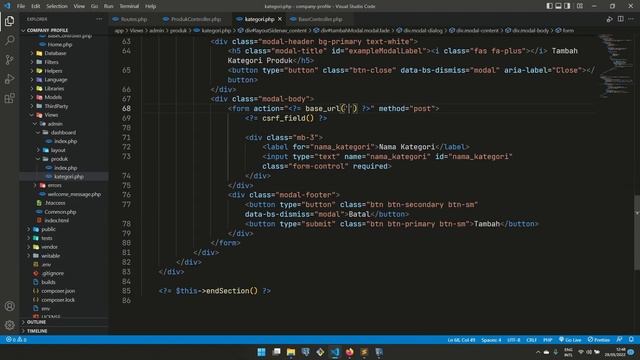Screen dimensions: 640x360
Task: Open File Explorer from the taskbar
Action: 291,352
